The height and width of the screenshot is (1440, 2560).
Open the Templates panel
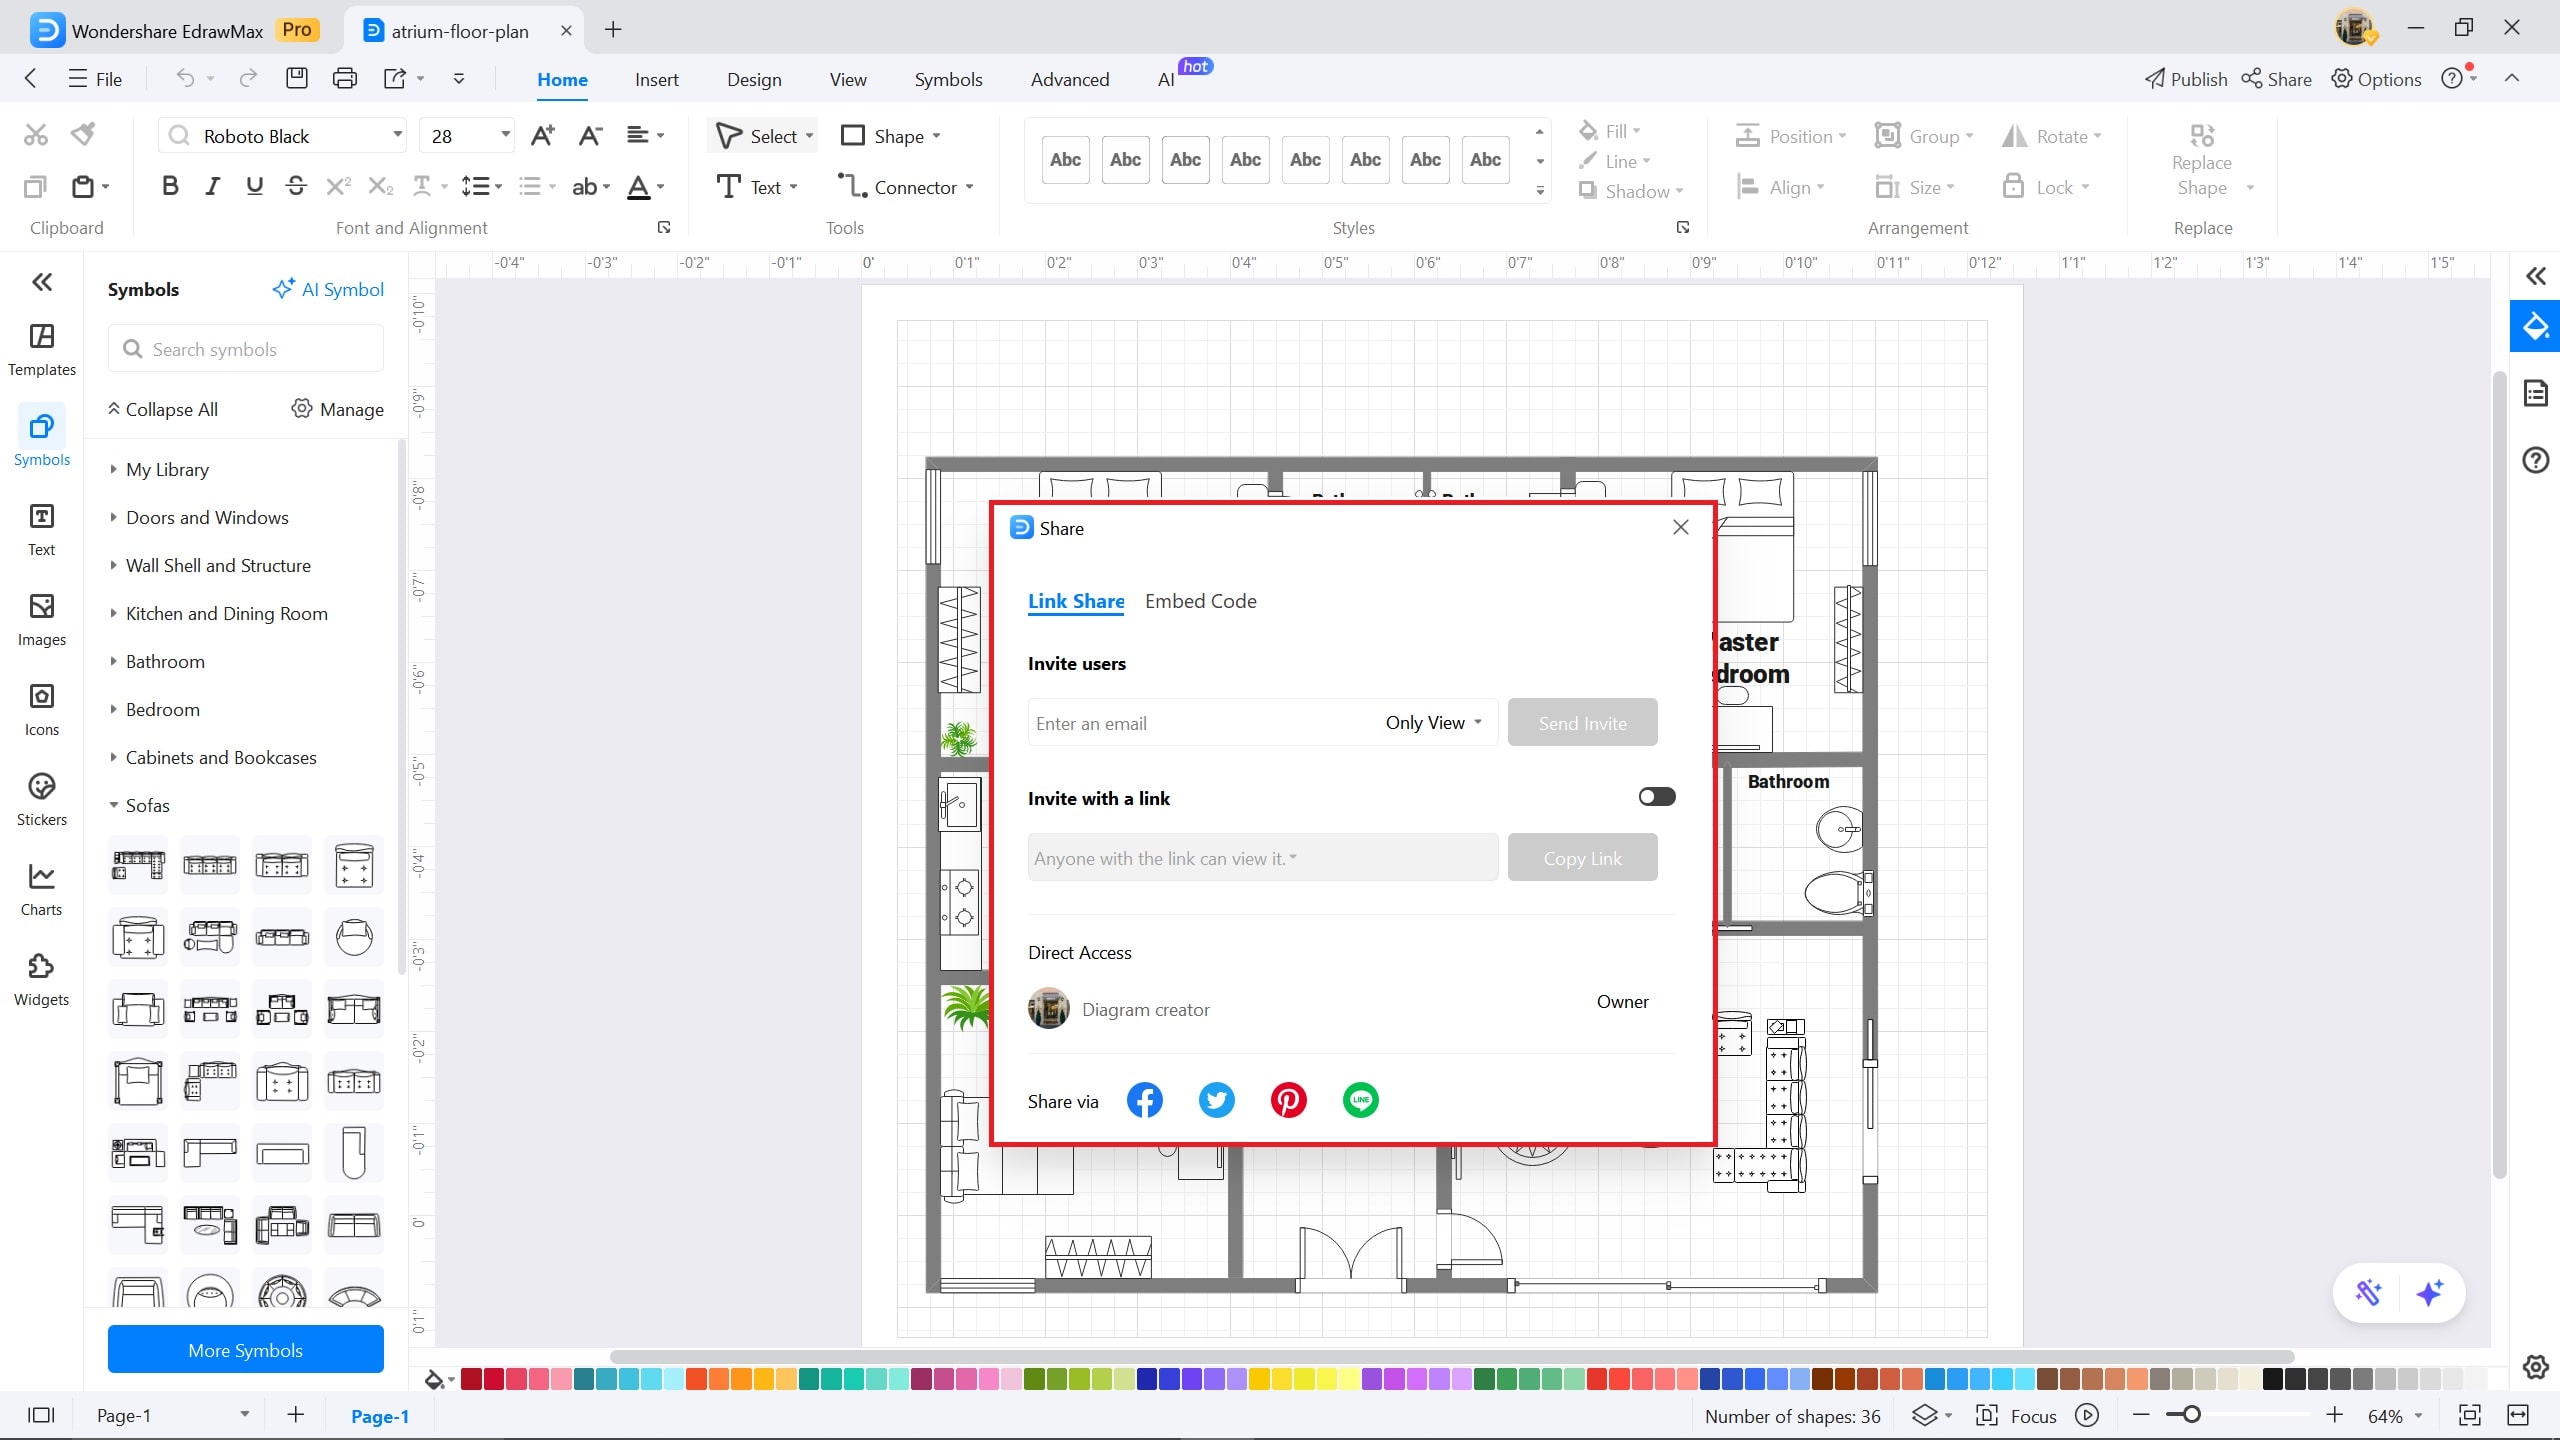(x=41, y=349)
